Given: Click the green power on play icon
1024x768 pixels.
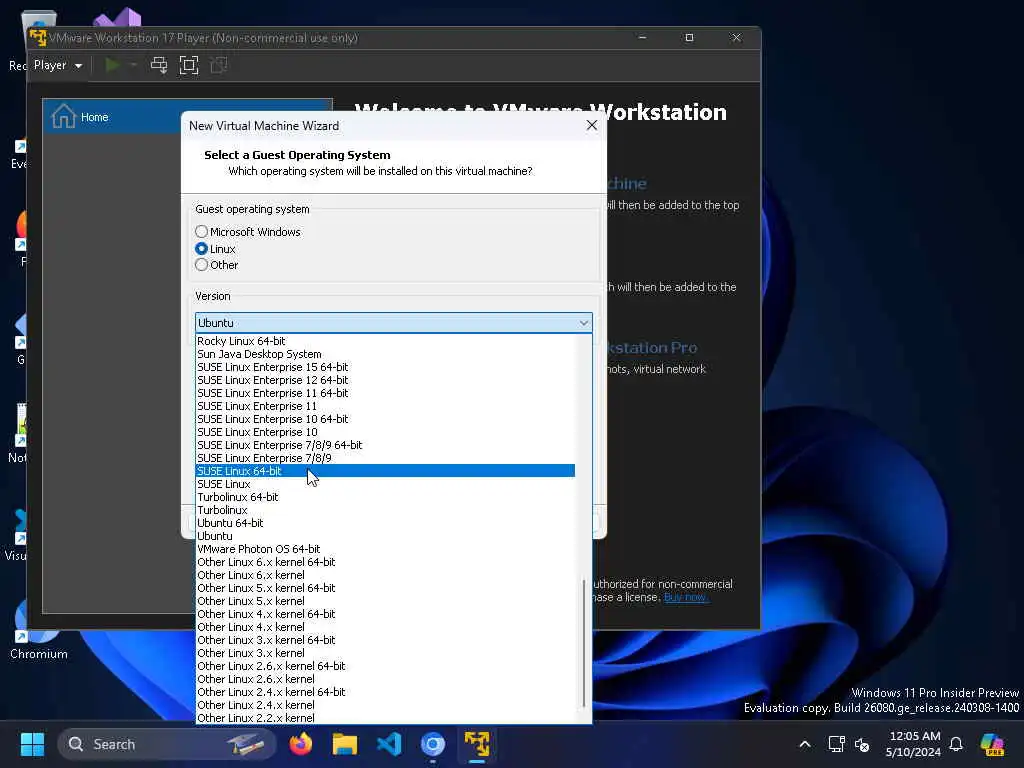Looking at the screenshot, I should (112, 65).
